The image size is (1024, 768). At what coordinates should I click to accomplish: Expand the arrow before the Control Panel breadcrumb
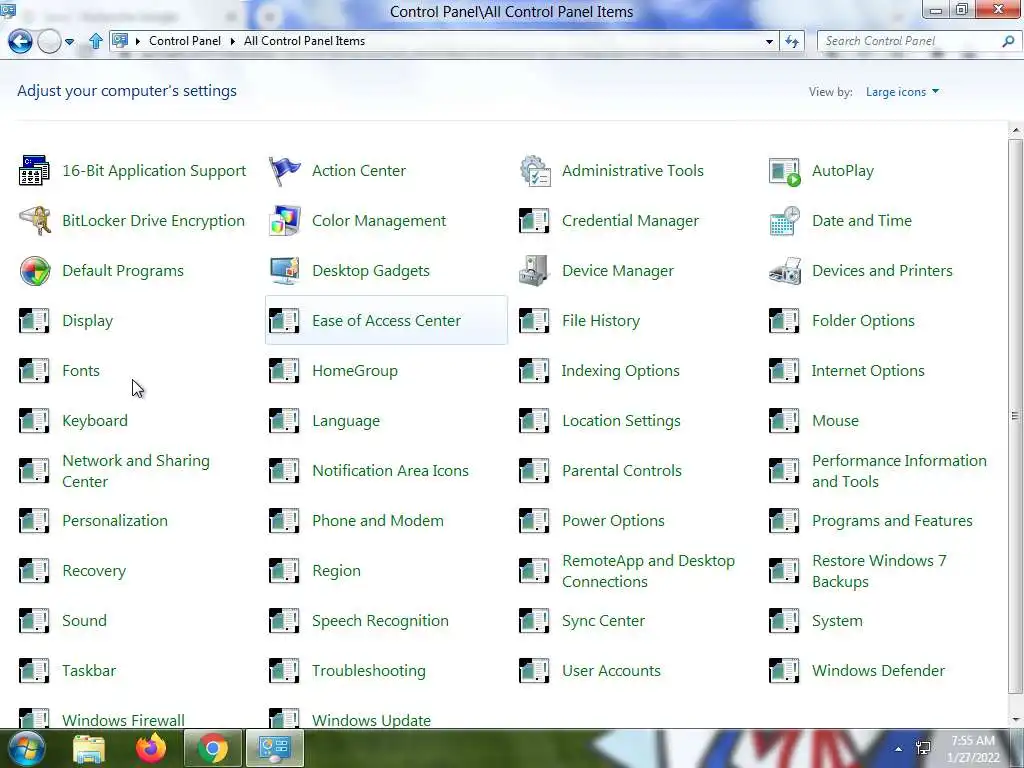[x=138, y=41]
